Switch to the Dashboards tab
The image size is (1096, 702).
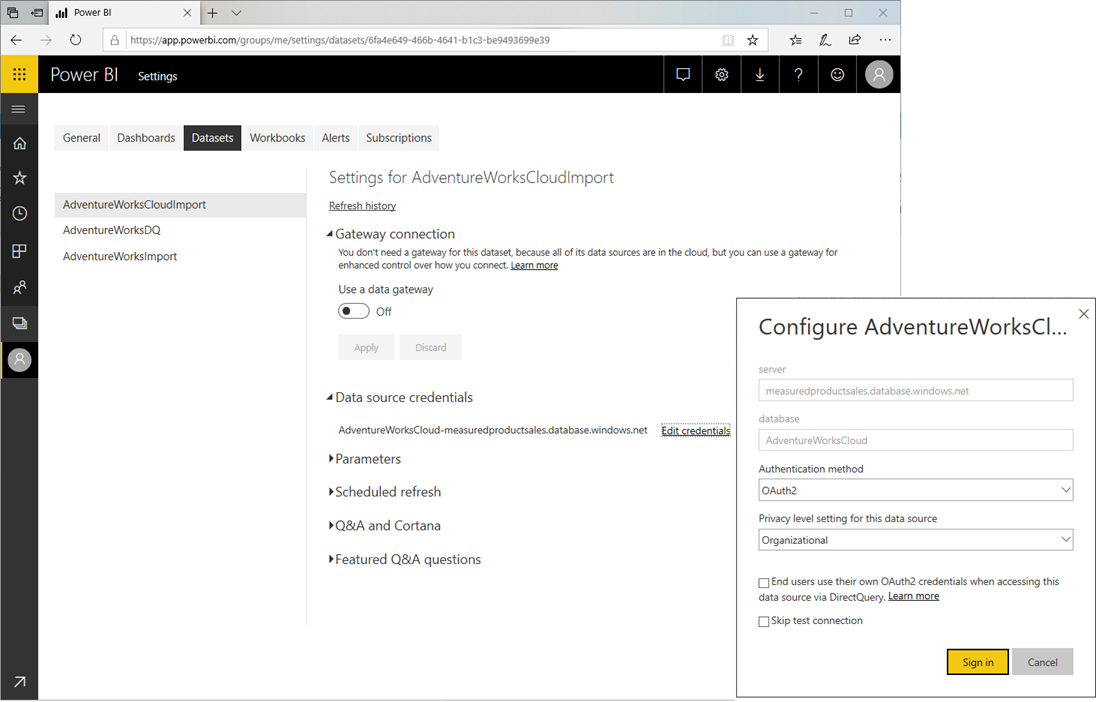(x=145, y=137)
